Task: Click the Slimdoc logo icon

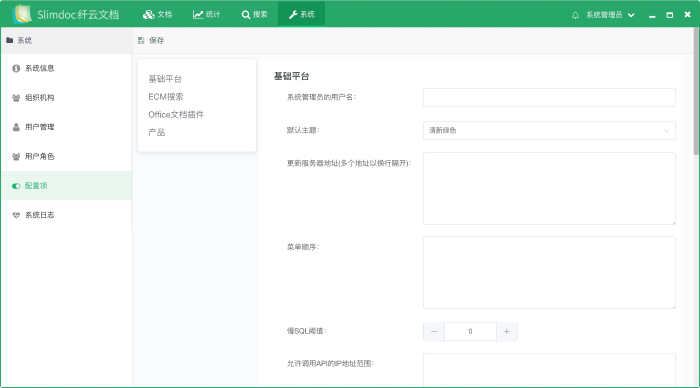Action: point(22,14)
